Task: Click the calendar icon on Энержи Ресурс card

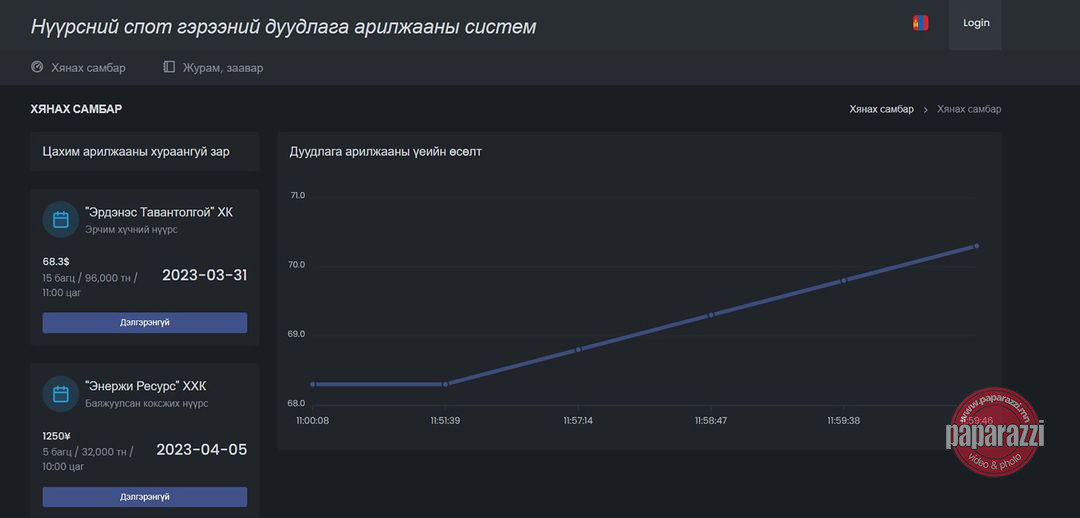Action: (61, 394)
